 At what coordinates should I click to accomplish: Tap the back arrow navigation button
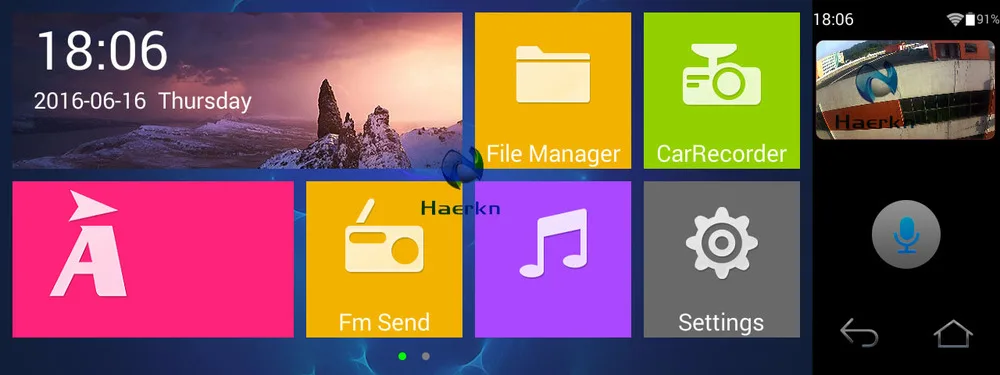(859, 334)
